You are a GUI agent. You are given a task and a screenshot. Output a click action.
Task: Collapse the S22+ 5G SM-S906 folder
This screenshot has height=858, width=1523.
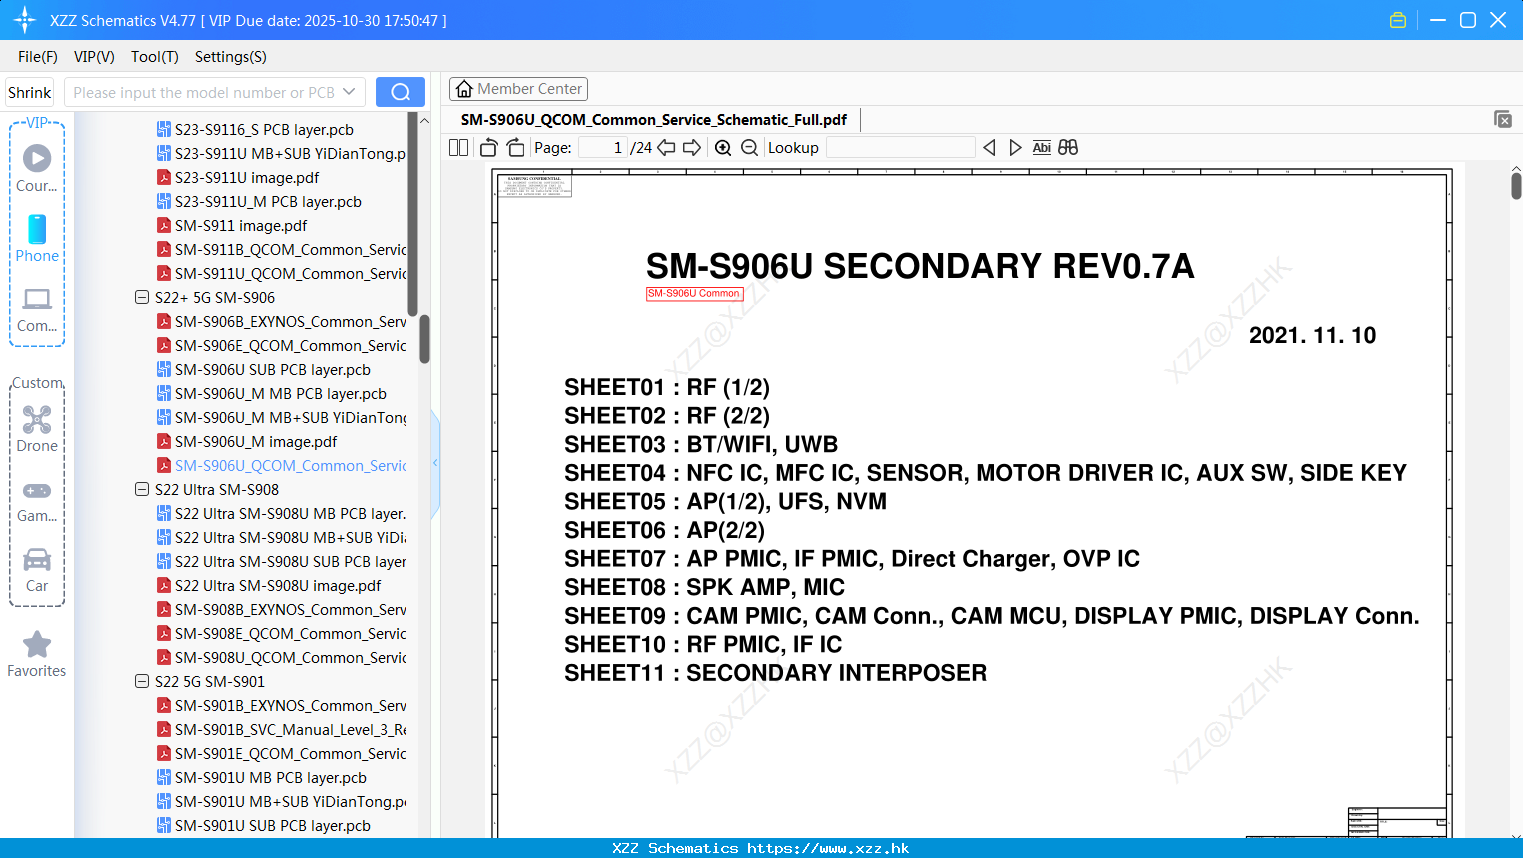pos(142,297)
